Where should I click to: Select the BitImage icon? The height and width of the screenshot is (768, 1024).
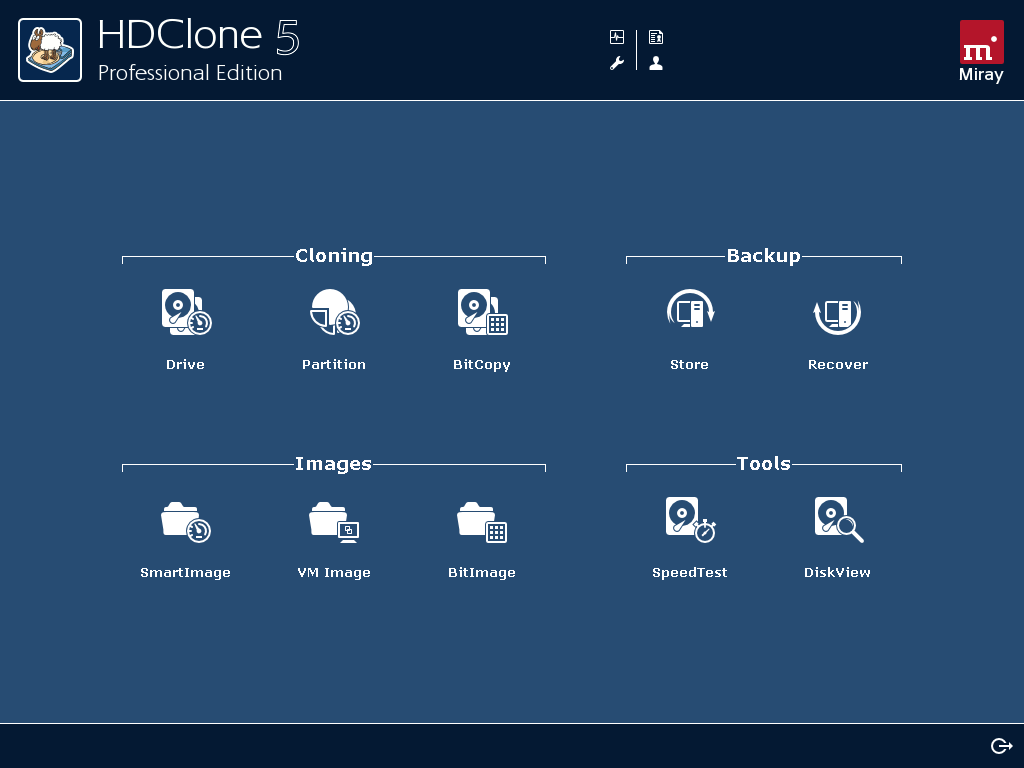[482, 521]
